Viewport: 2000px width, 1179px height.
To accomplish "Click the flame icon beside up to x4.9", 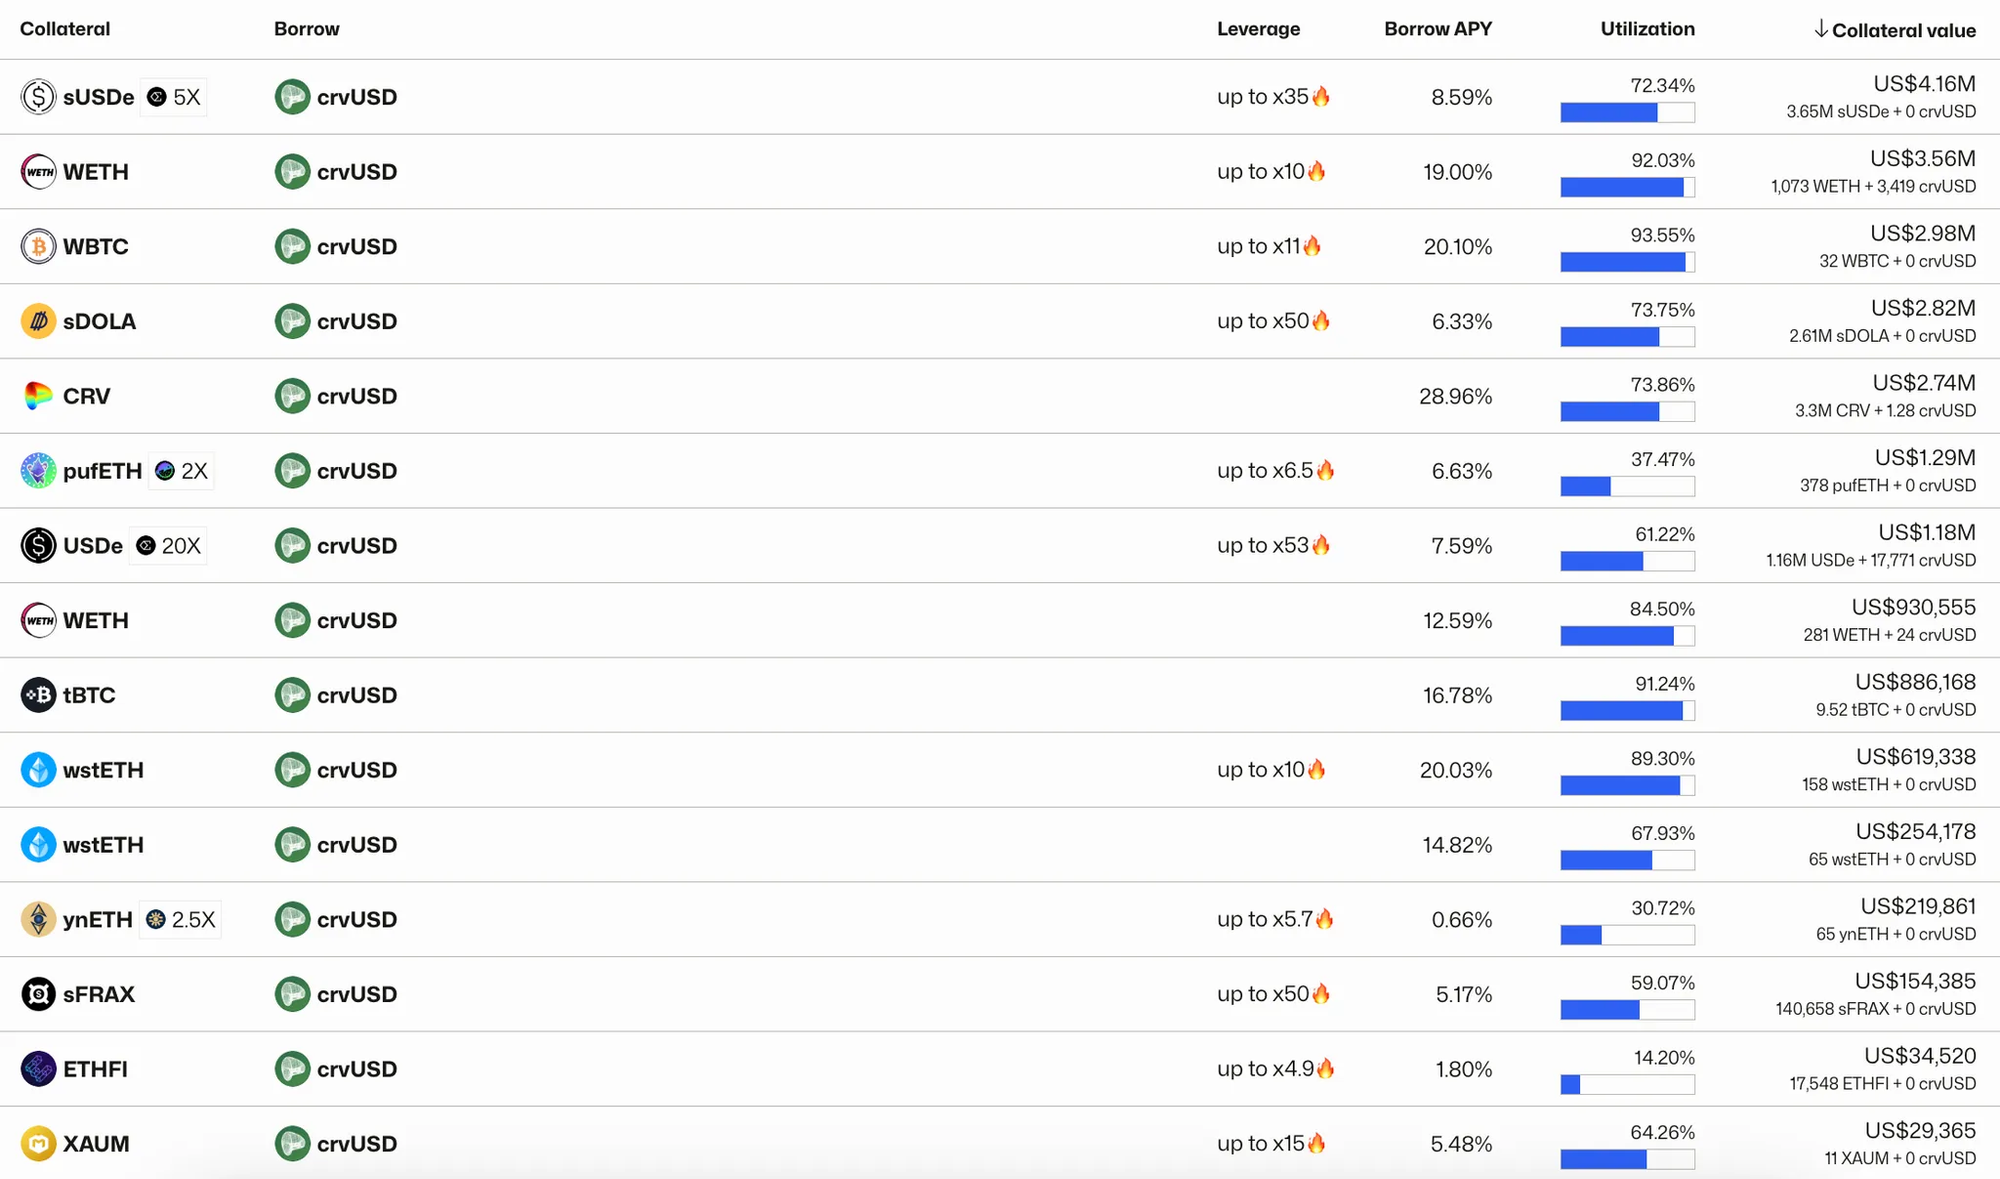I will (1325, 1068).
